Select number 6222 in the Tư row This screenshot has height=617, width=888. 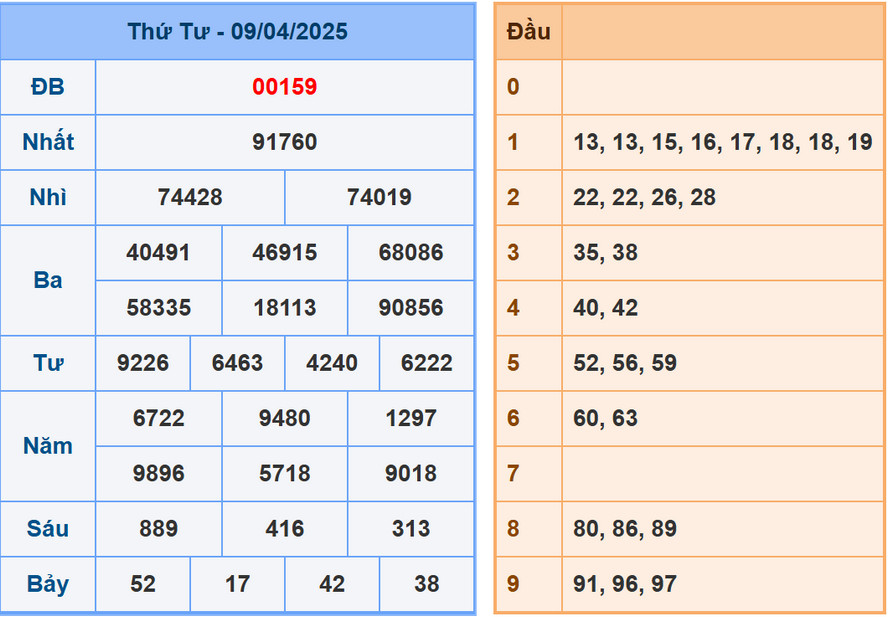[x=425, y=363]
